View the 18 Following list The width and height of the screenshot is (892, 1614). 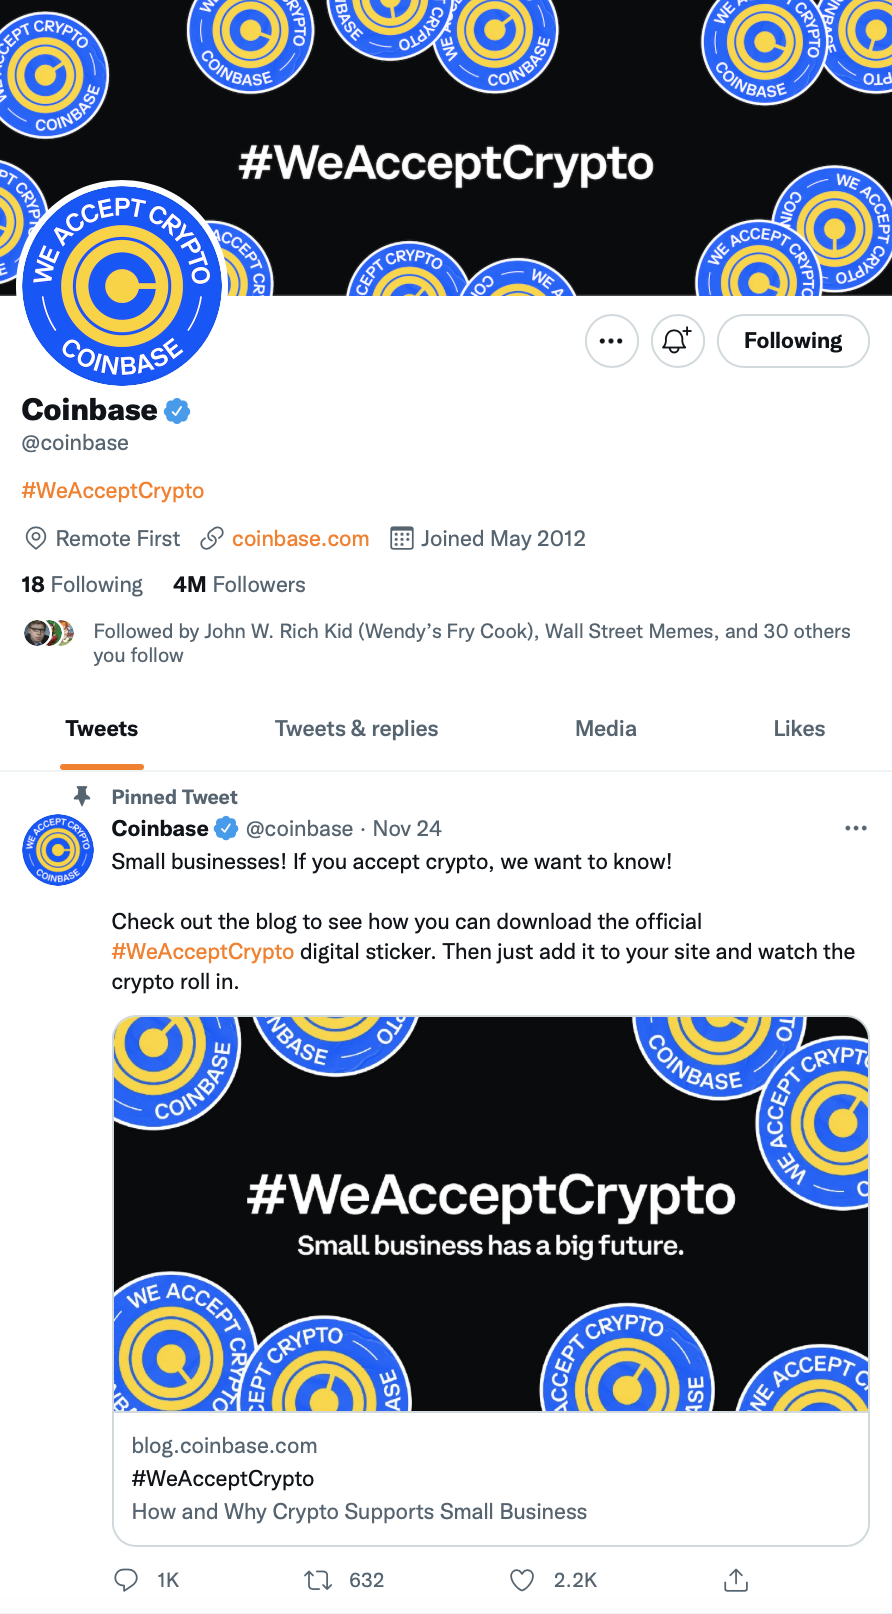pos(82,585)
